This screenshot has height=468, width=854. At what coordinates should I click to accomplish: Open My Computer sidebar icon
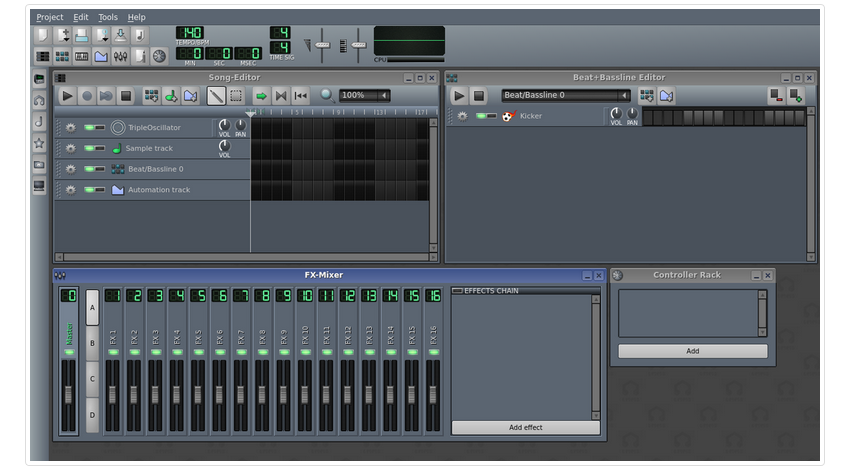click(39, 186)
